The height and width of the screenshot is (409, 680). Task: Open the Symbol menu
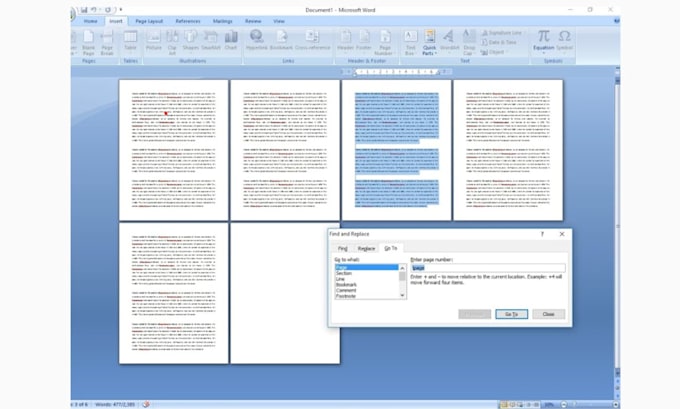click(x=564, y=42)
